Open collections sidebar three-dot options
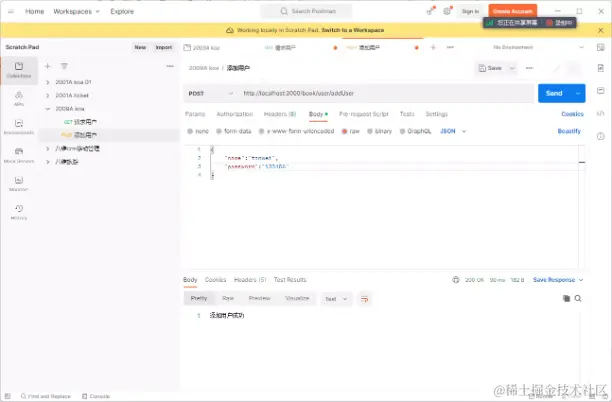This screenshot has width=612, height=402. [x=170, y=66]
